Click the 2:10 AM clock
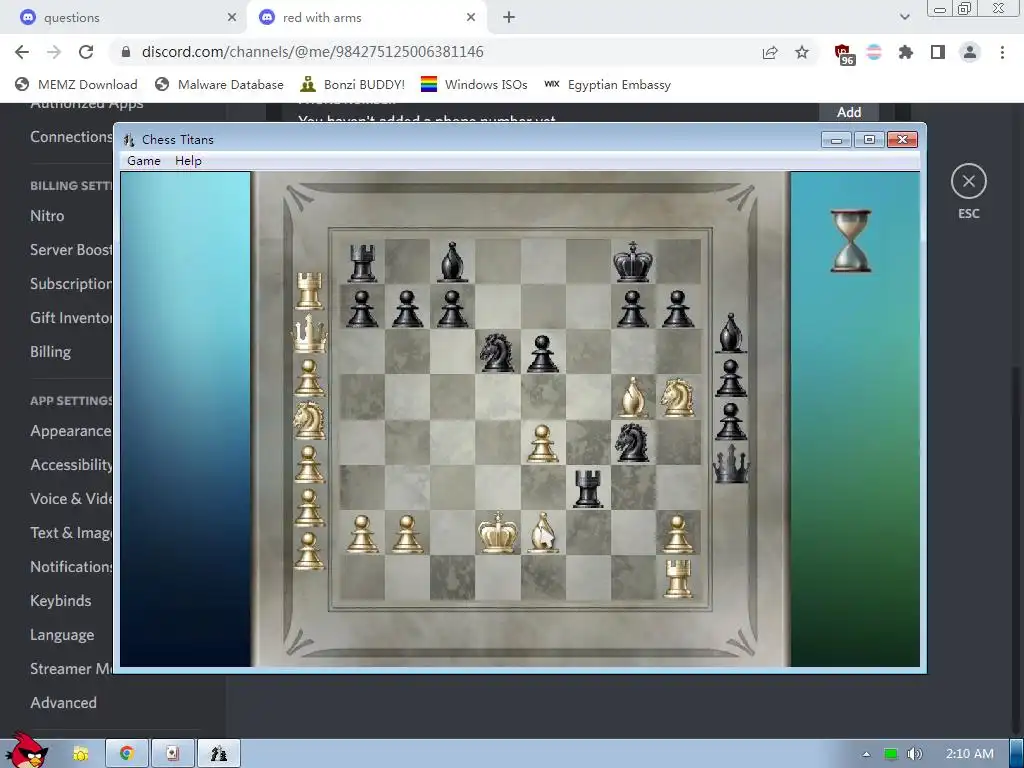1024x768 pixels. click(x=970, y=754)
